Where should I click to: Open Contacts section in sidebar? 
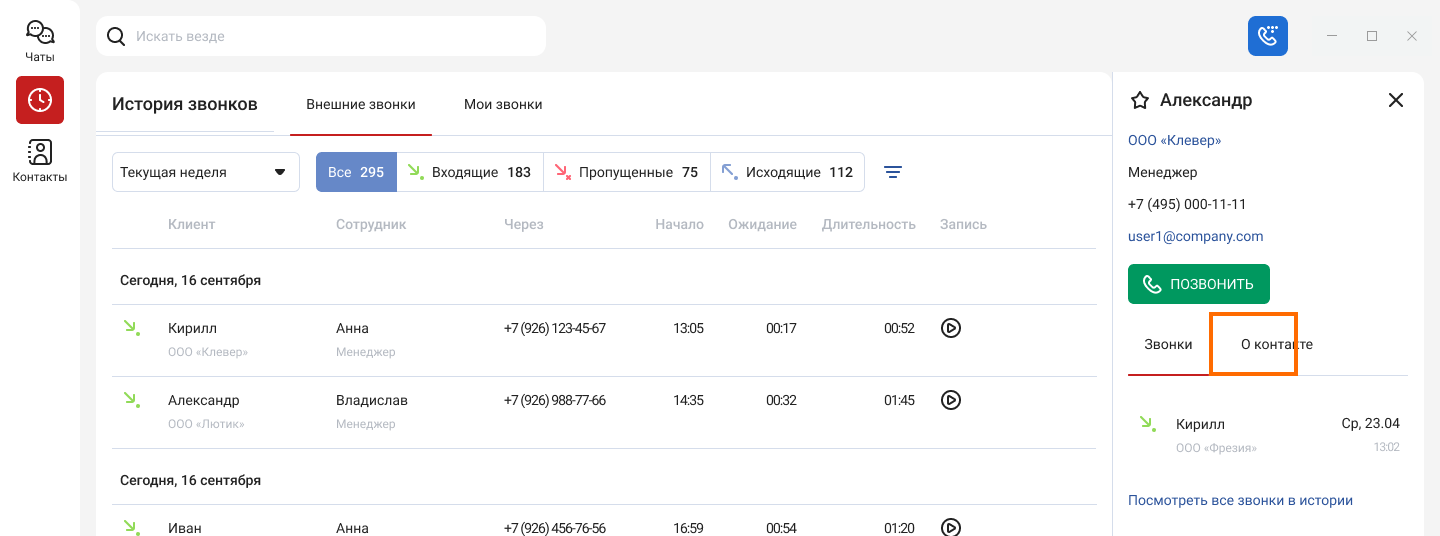tap(40, 160)
